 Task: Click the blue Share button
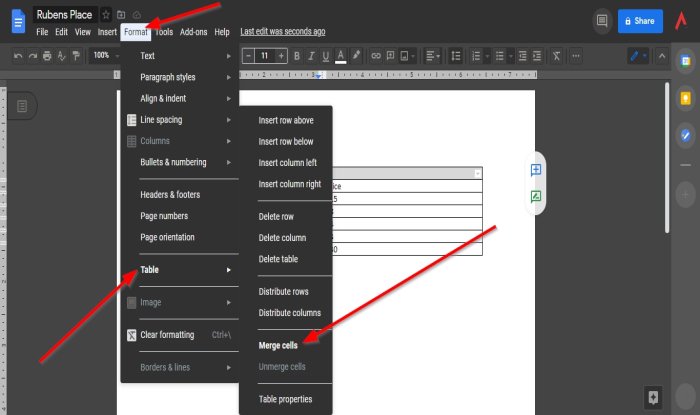click(x=640, y=21)
